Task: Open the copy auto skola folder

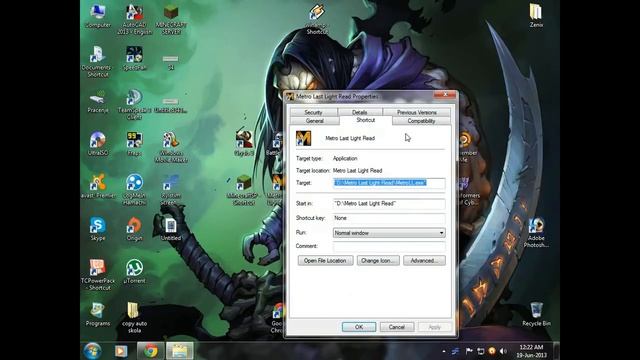Action: tap(134, 318)
